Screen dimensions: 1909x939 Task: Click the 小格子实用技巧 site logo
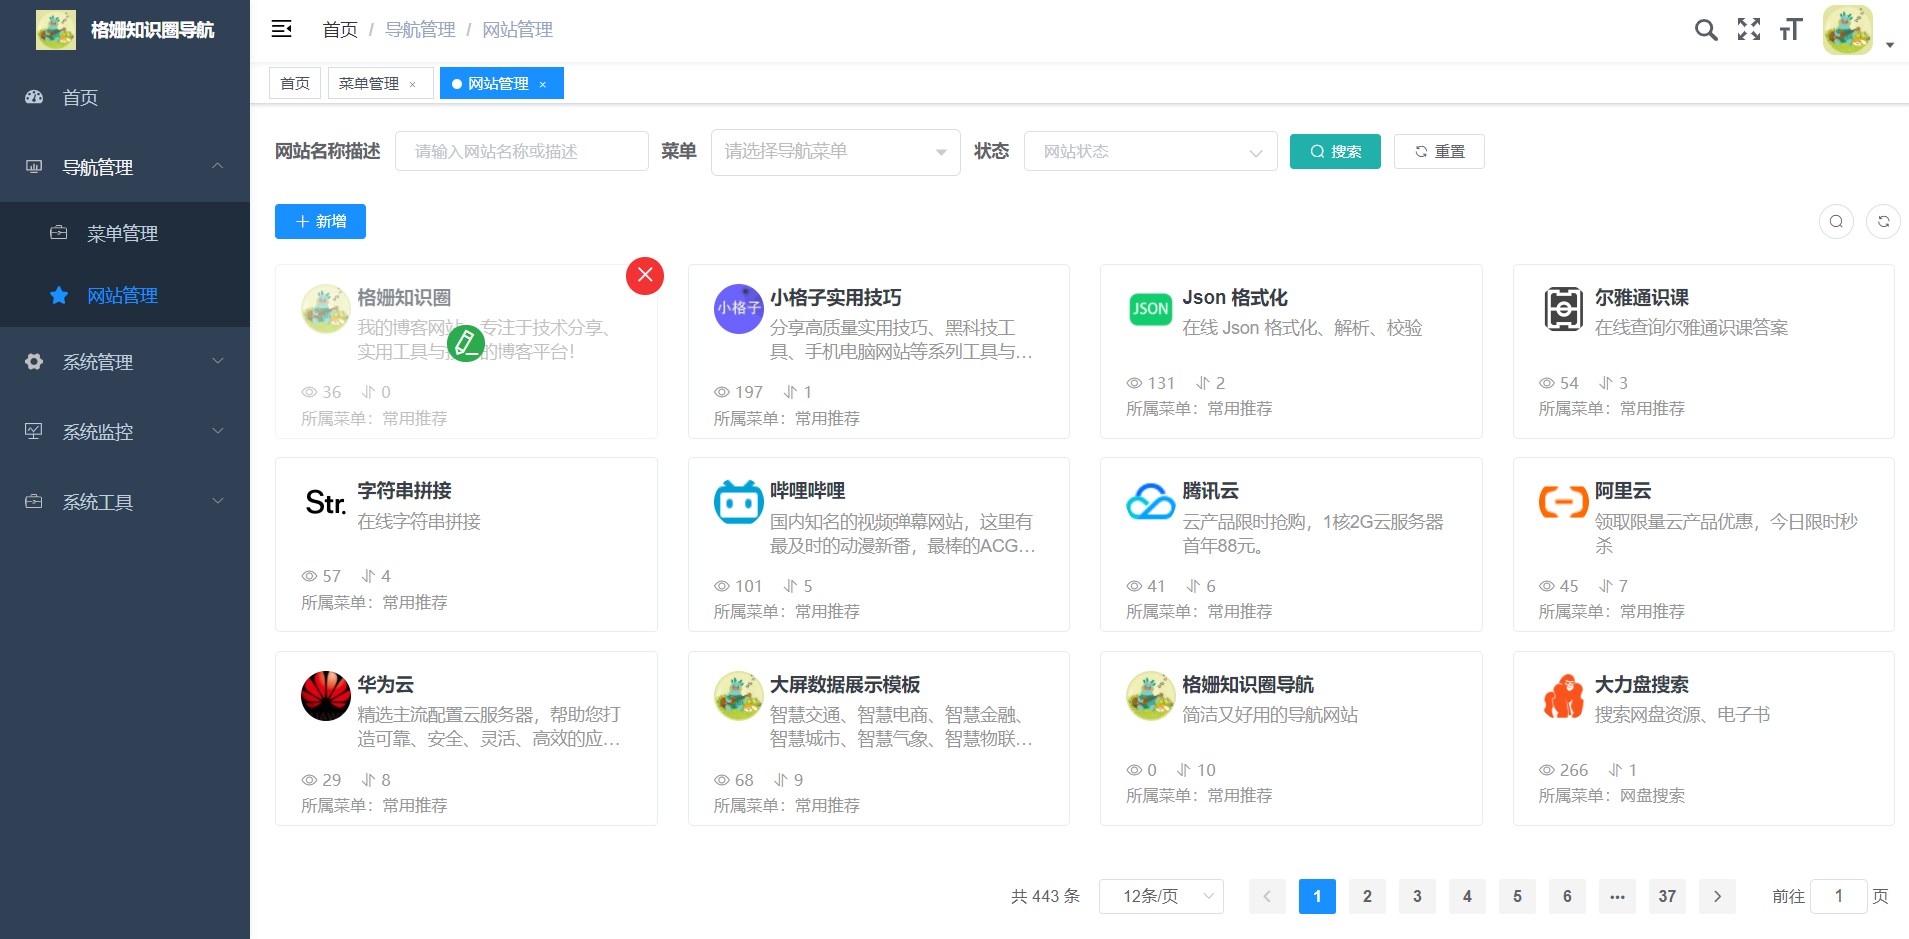(x=738, y=308)
